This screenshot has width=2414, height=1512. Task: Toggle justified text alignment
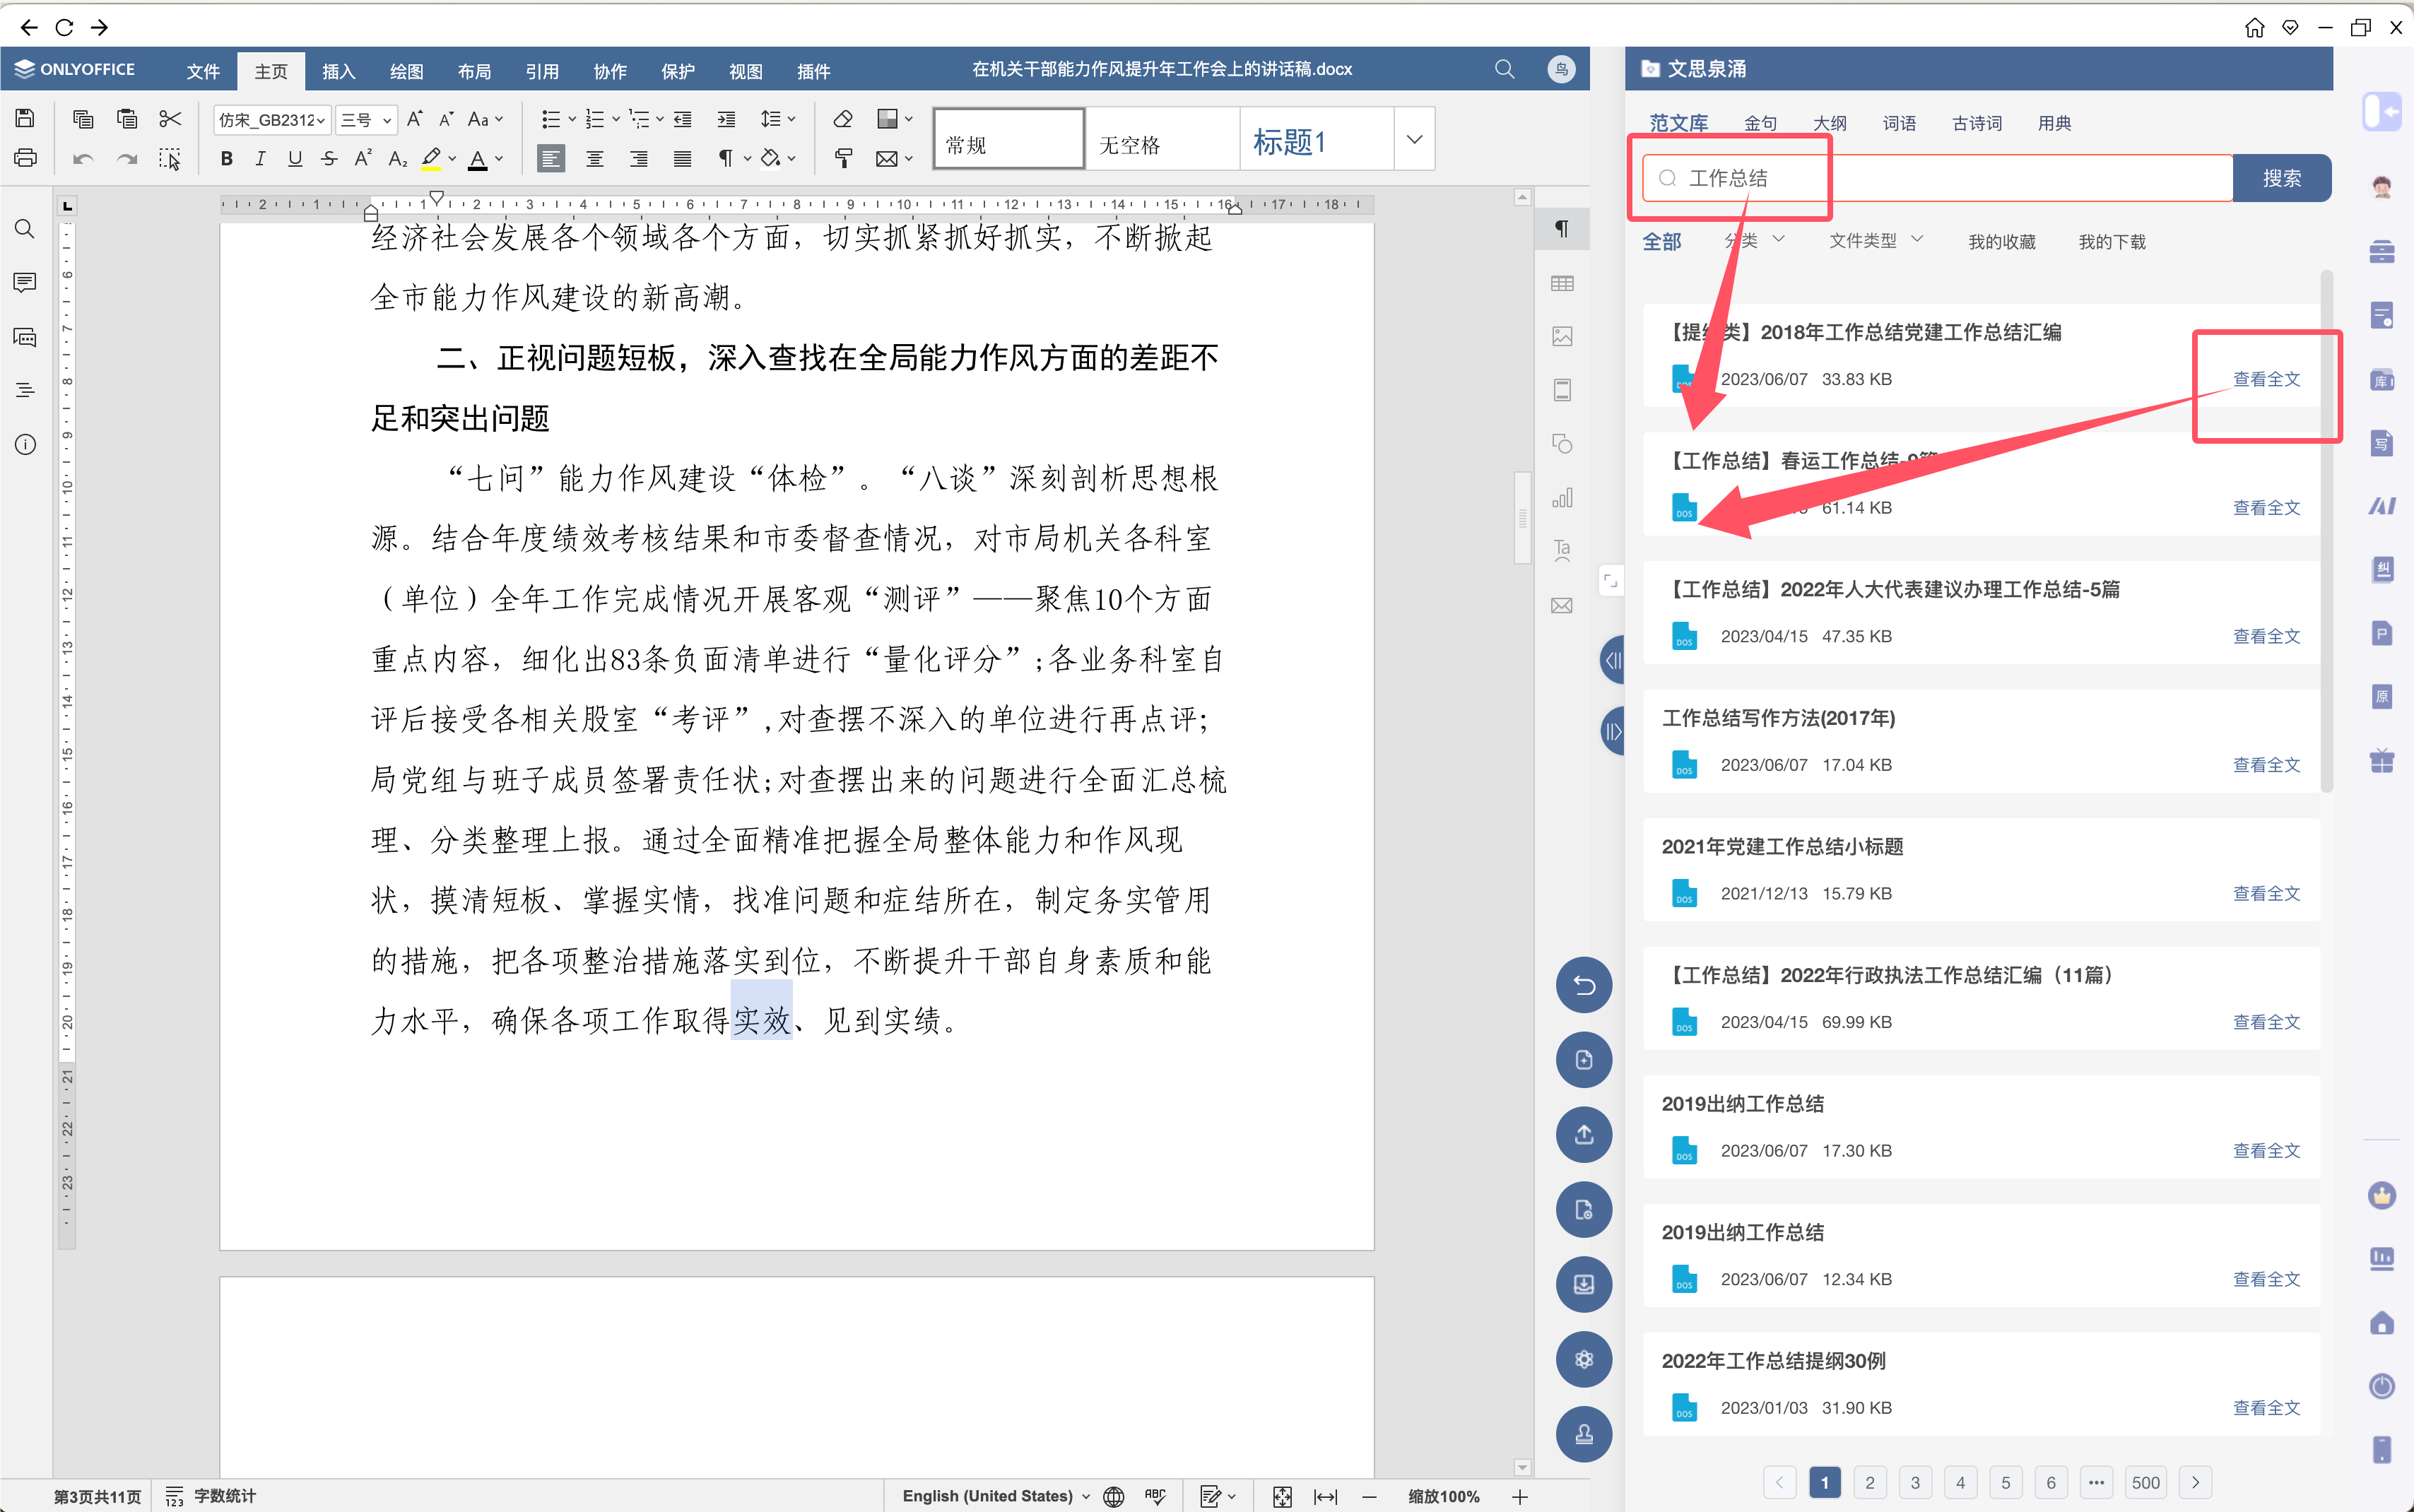pyautogui.click(x=683, y=158)
